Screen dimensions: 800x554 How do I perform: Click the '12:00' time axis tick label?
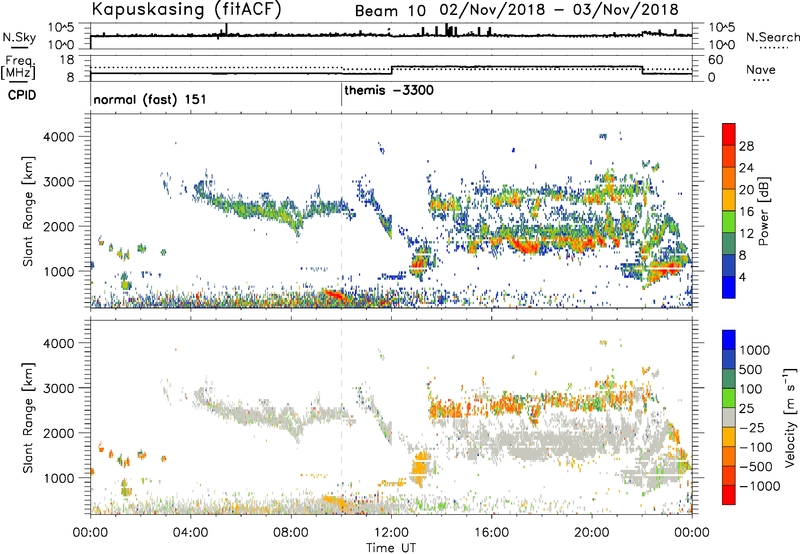pos(391,532)
